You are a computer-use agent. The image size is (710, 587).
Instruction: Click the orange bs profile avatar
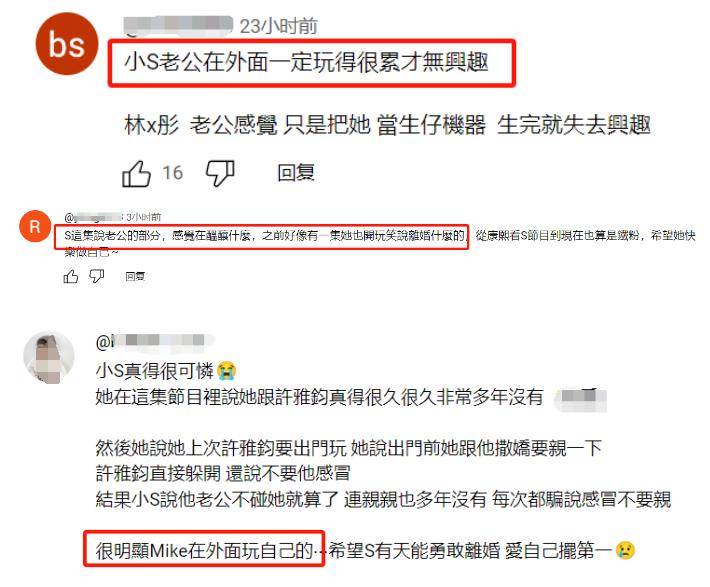pos(67,44)
